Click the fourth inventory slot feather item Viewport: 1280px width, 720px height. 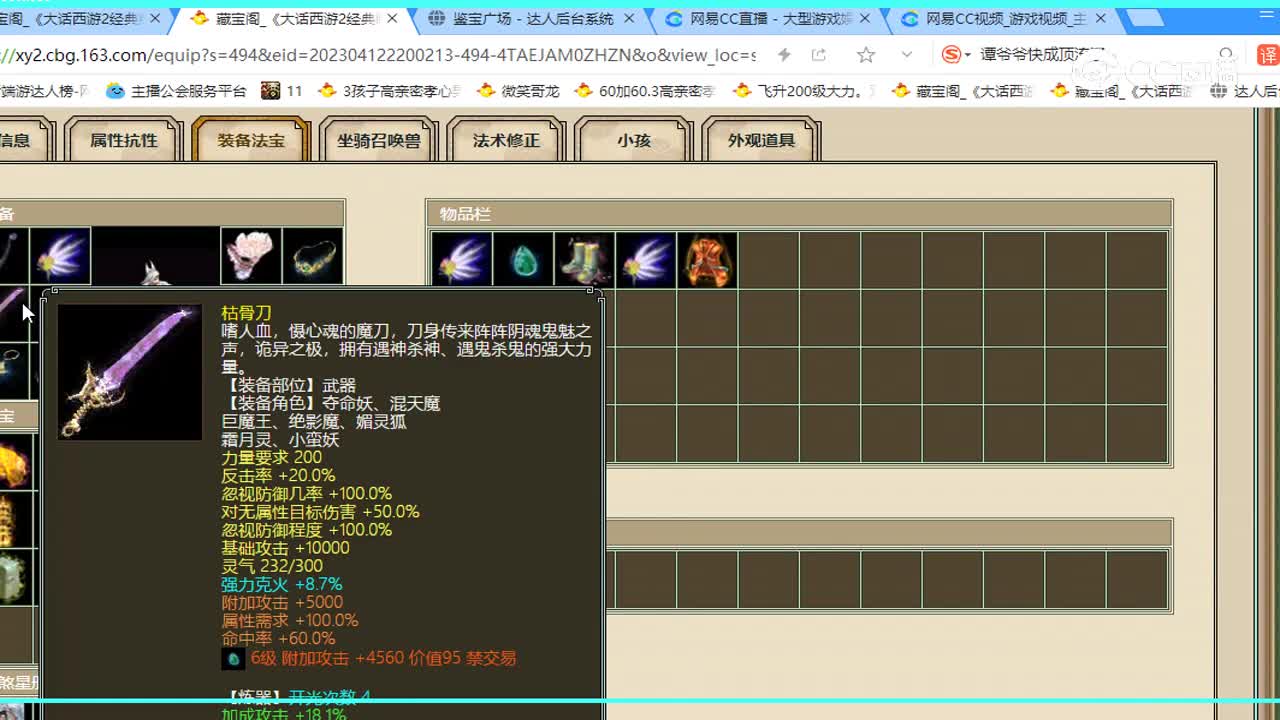click(x=646, y=260)
